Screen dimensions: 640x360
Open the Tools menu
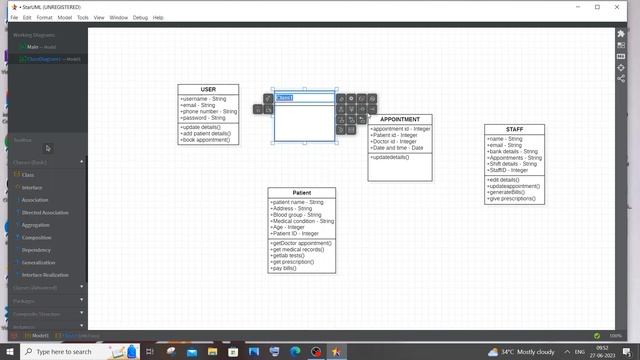point(82,18)
